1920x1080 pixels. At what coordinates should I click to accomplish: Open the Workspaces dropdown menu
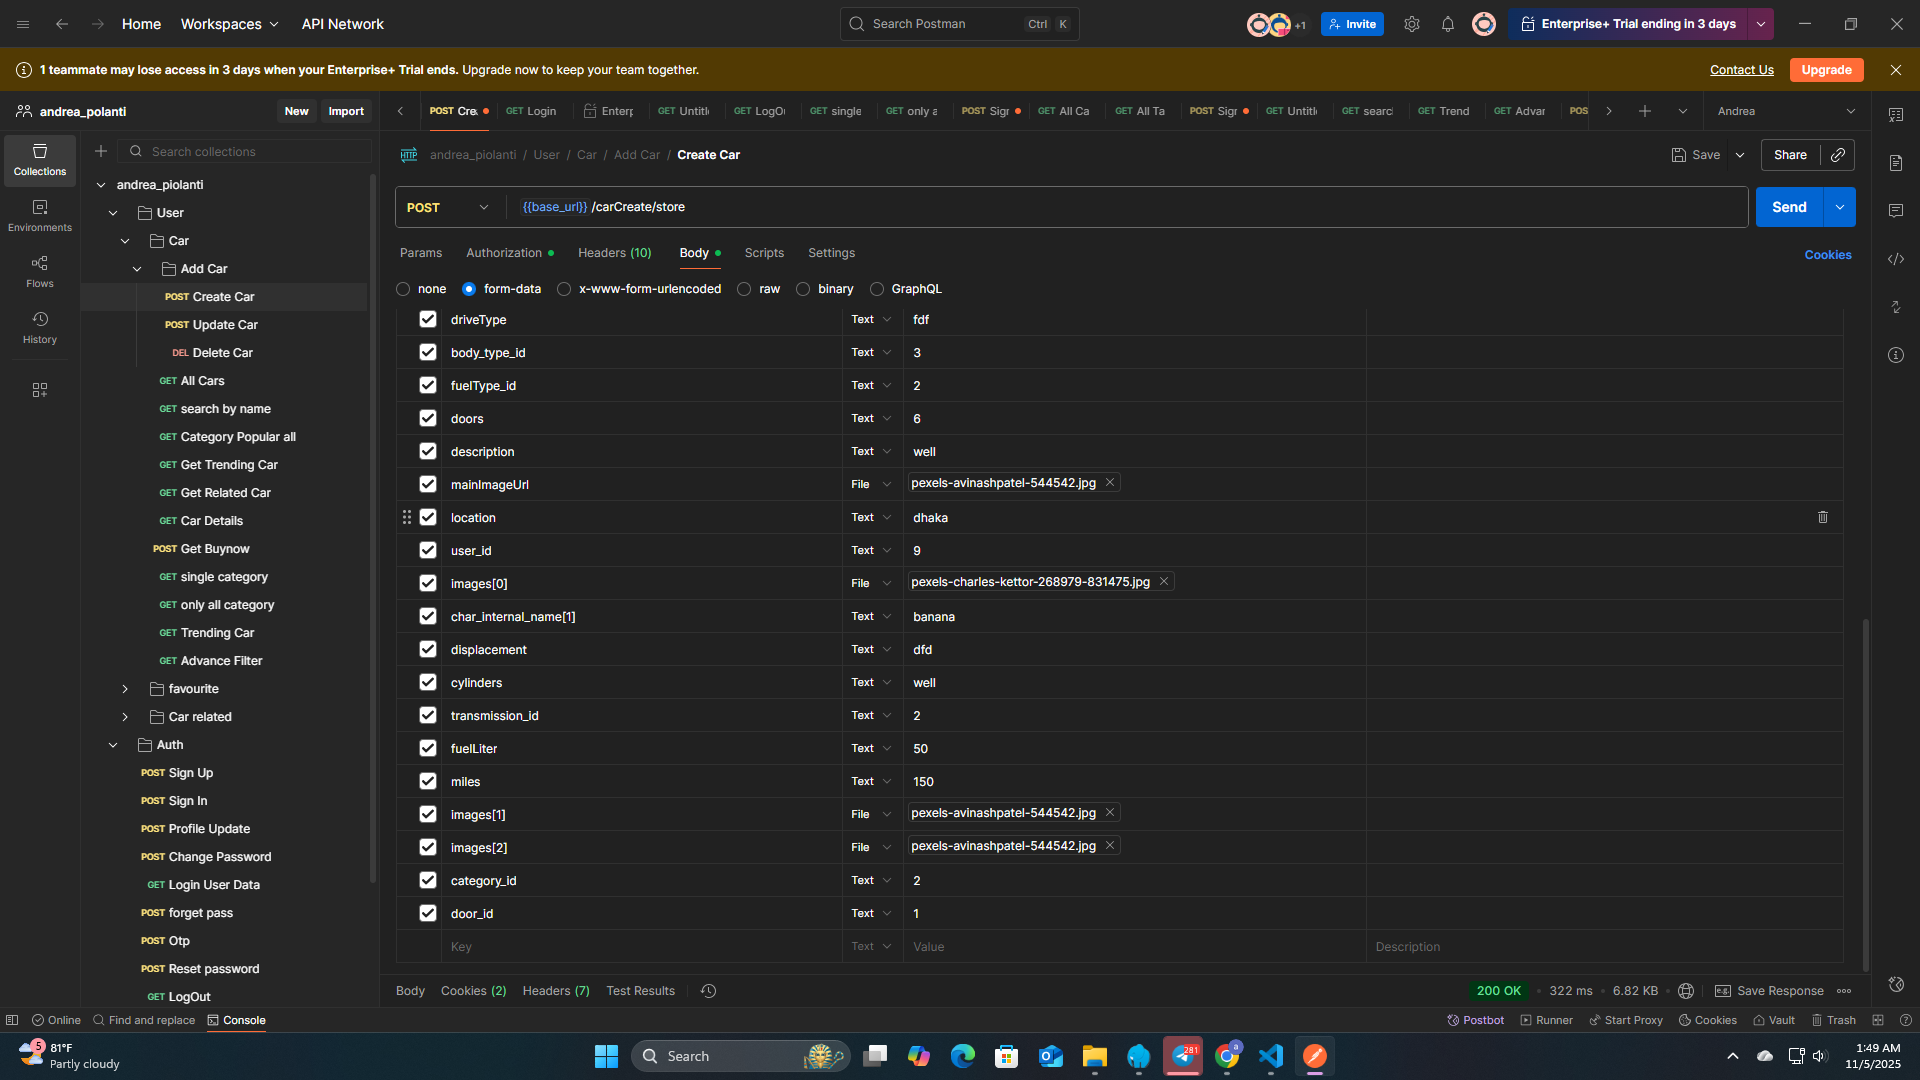click(230, 24)
